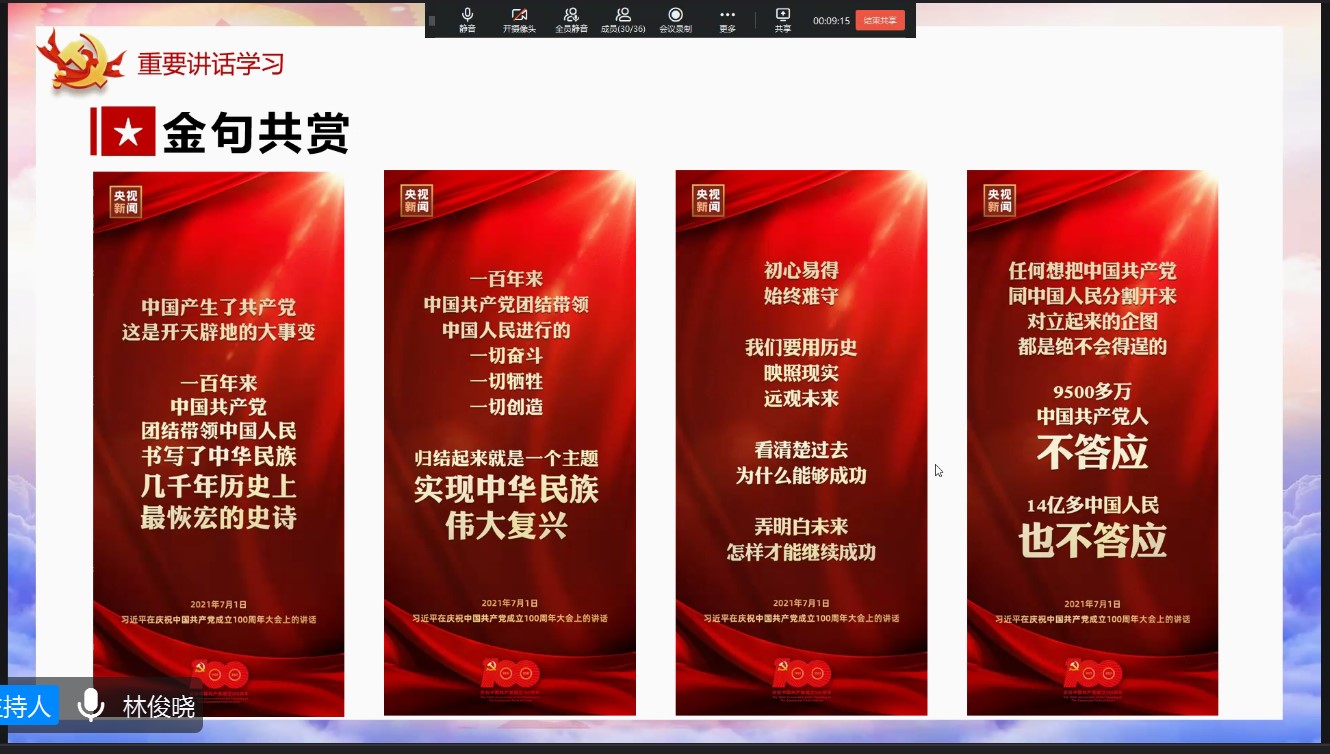The height and width of the screenshot is (754, 1330).
Task: Start meeting recording (会议录制)
Action: click(x=675, y=18)
